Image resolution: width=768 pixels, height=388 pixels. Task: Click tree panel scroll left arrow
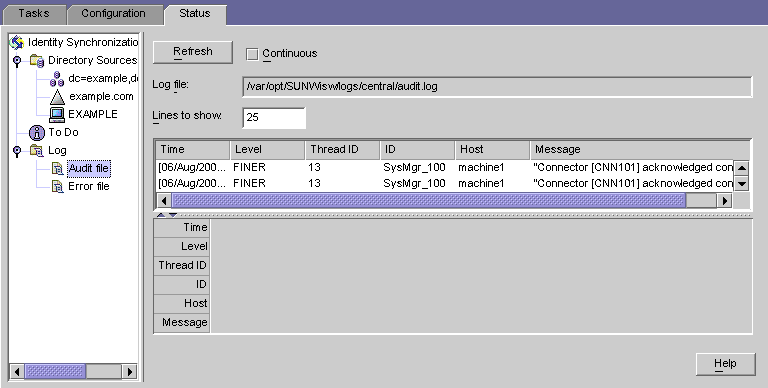click(18, 372)
